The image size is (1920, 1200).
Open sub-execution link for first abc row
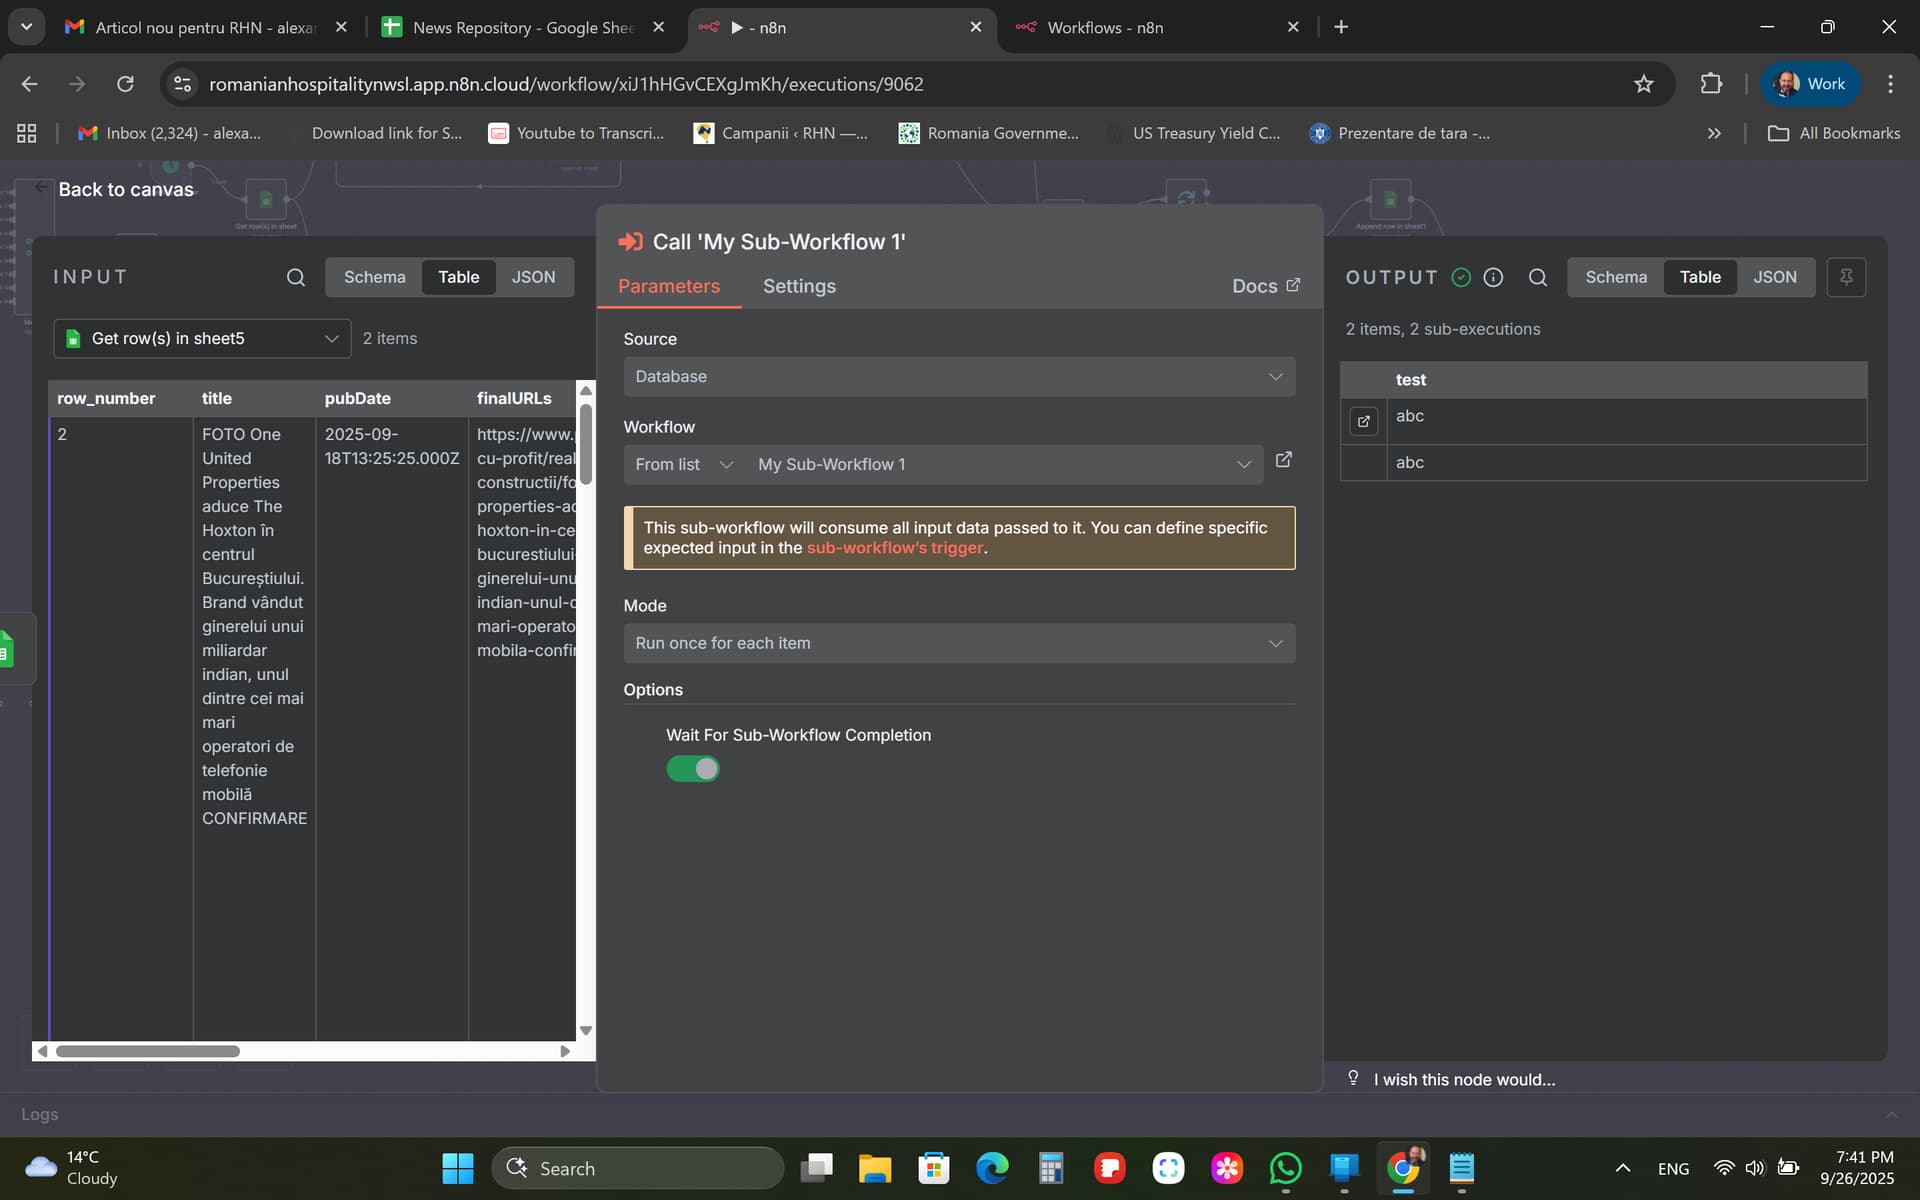coord(1363,421)
